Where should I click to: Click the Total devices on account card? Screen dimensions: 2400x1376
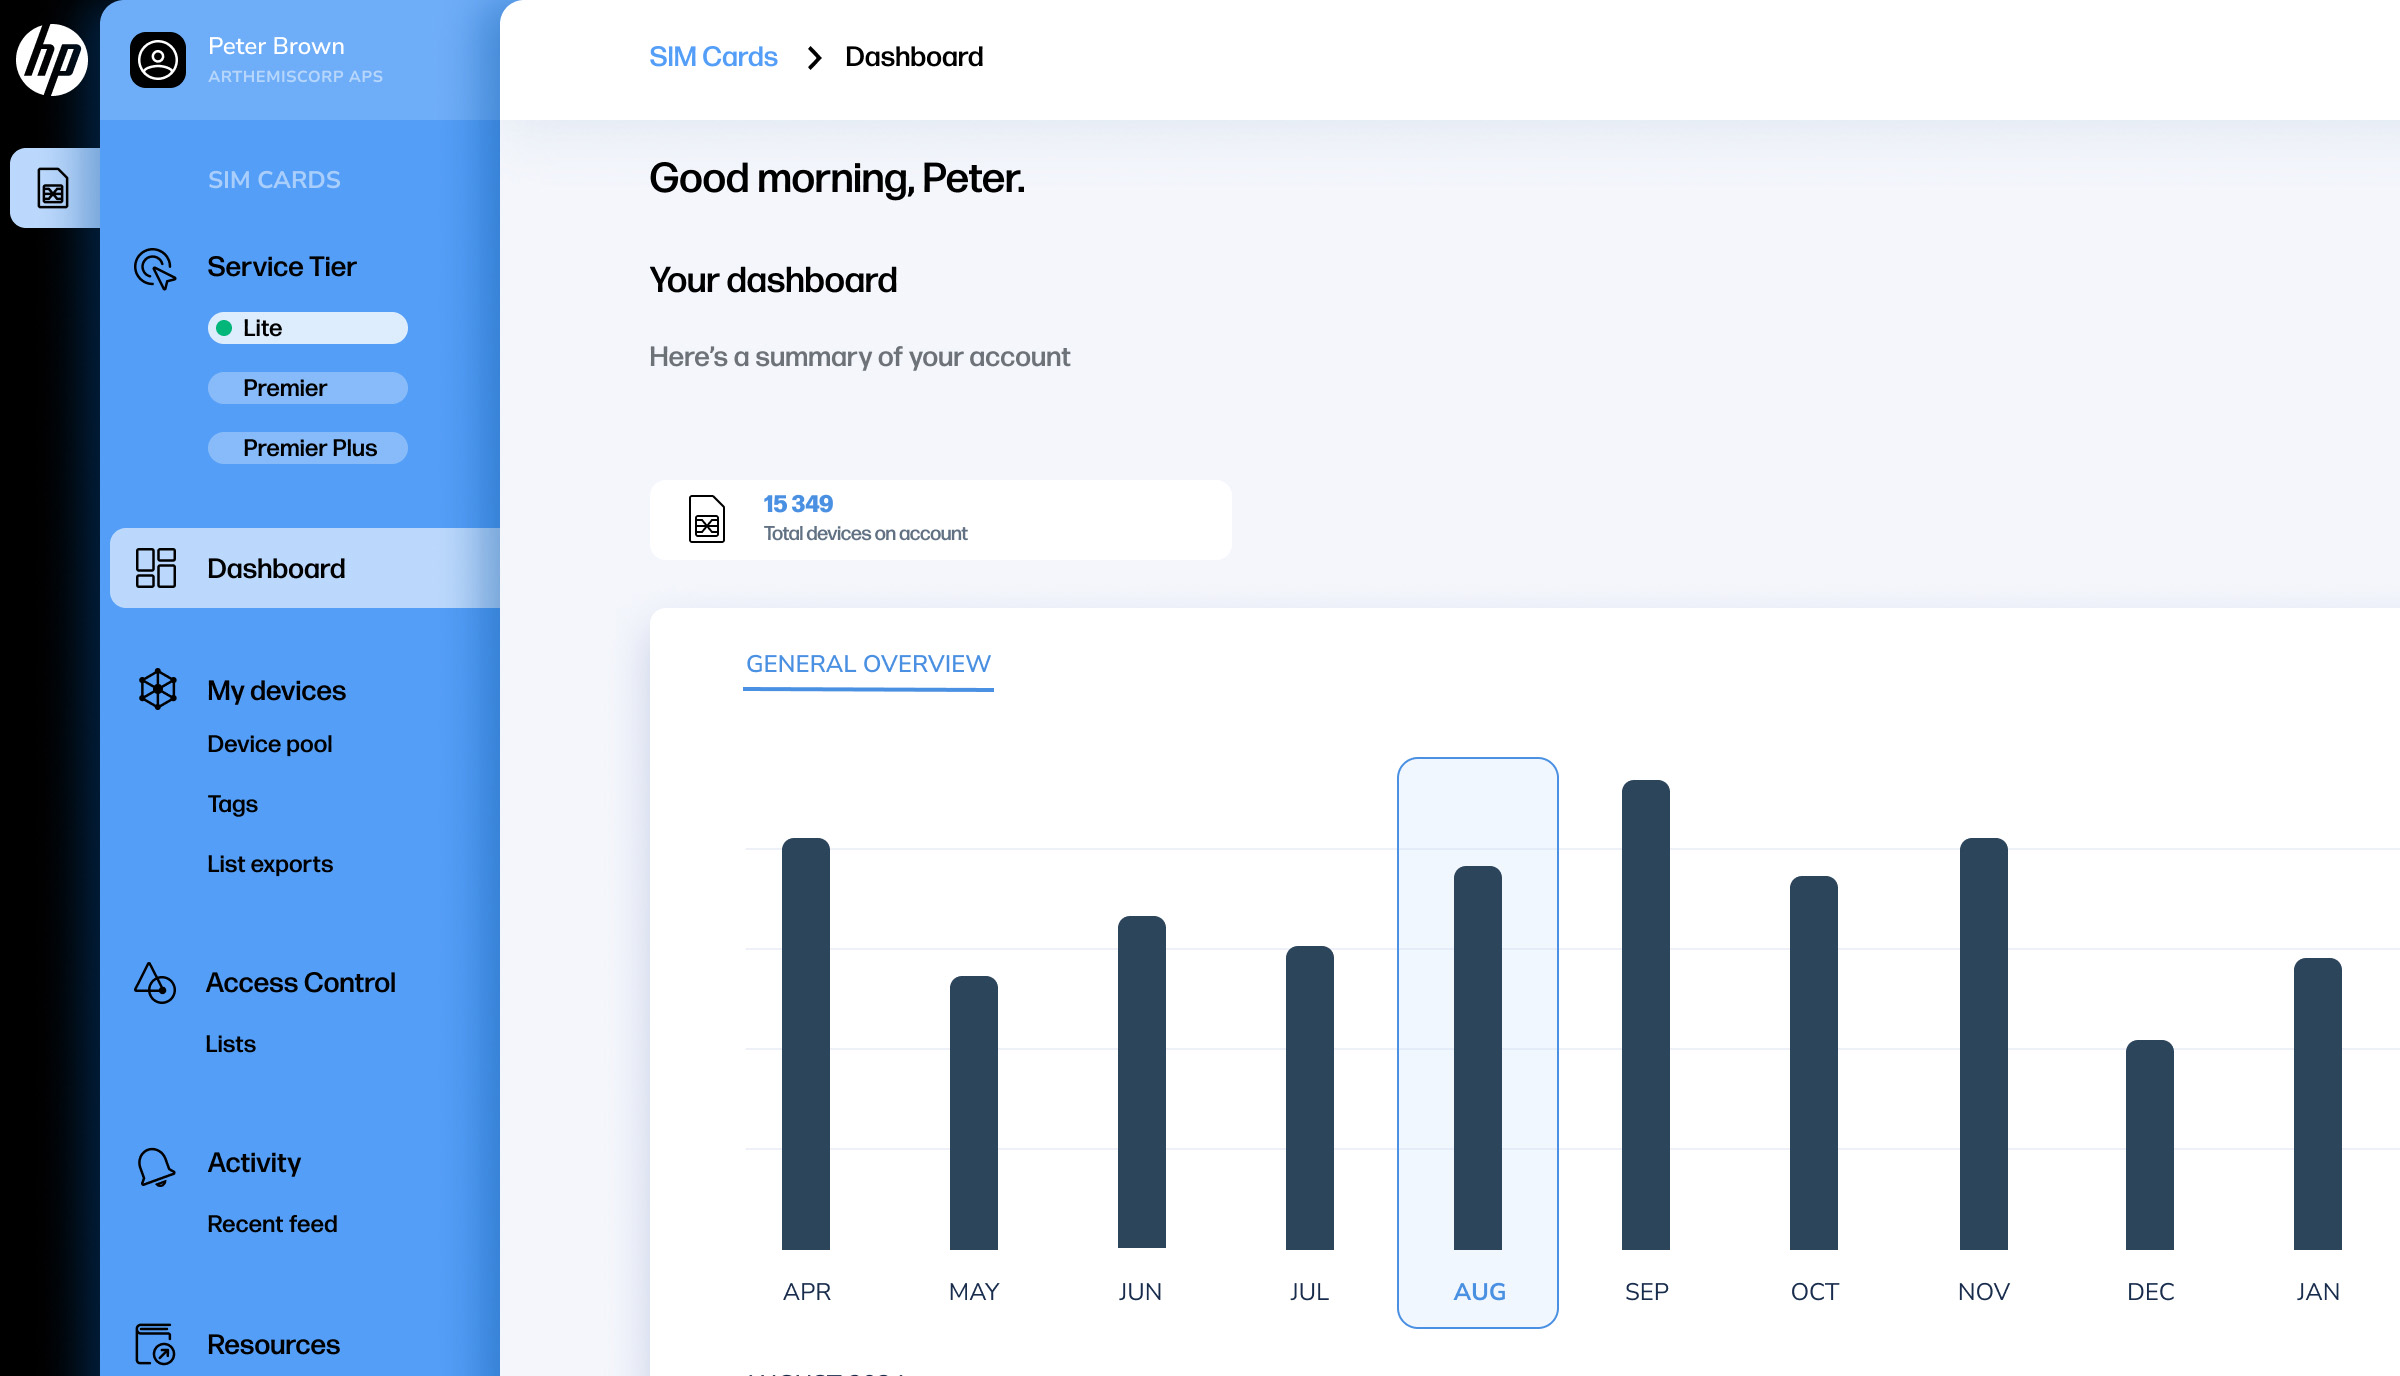(x=940, y=520)
